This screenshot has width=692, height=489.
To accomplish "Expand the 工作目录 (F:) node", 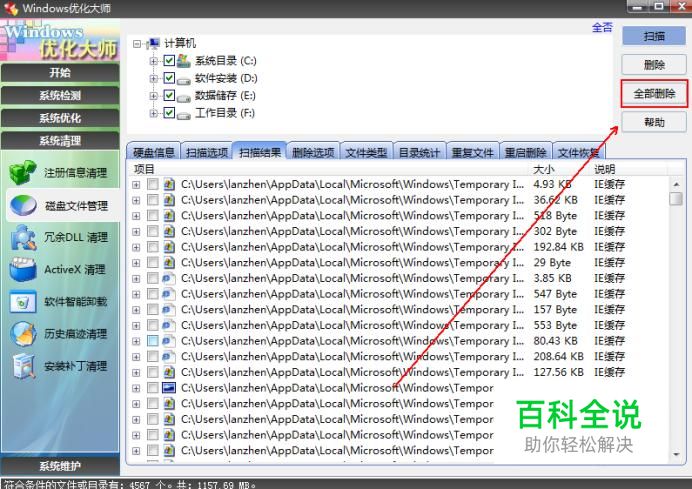I will 153,113.
